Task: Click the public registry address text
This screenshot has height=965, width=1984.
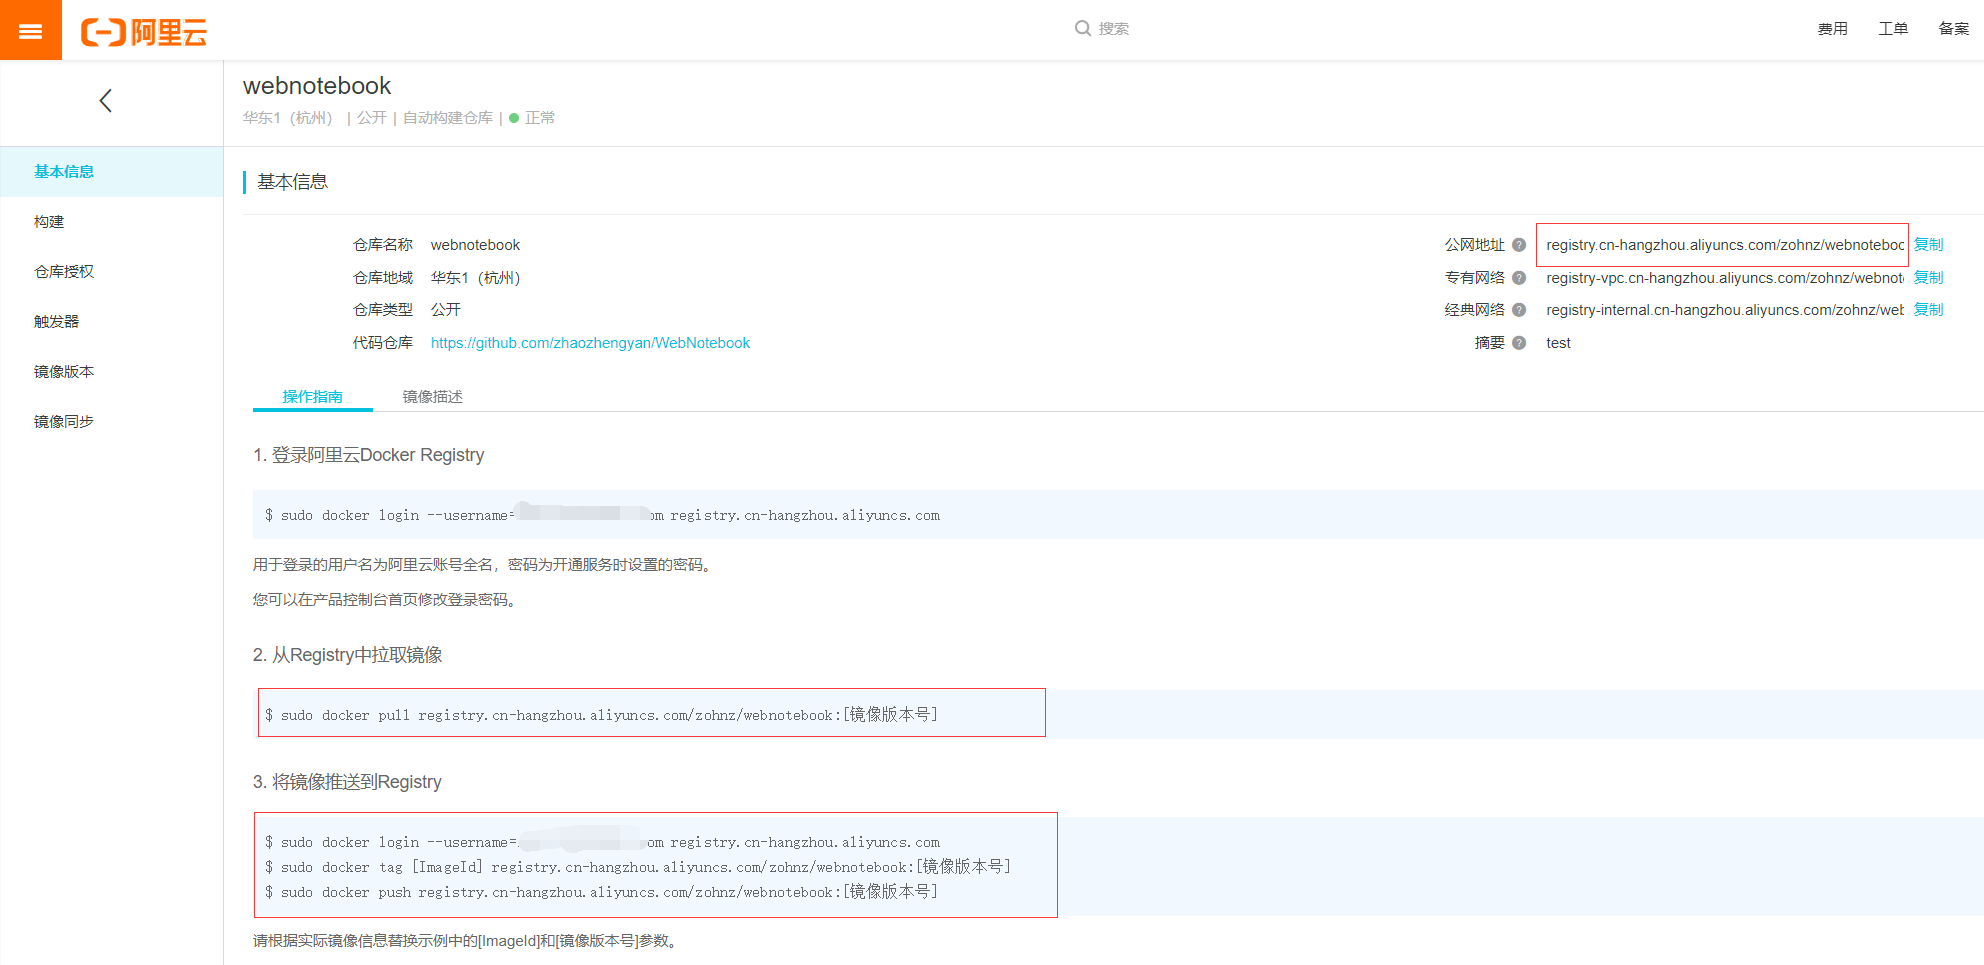Action: tap(1724, 245)
